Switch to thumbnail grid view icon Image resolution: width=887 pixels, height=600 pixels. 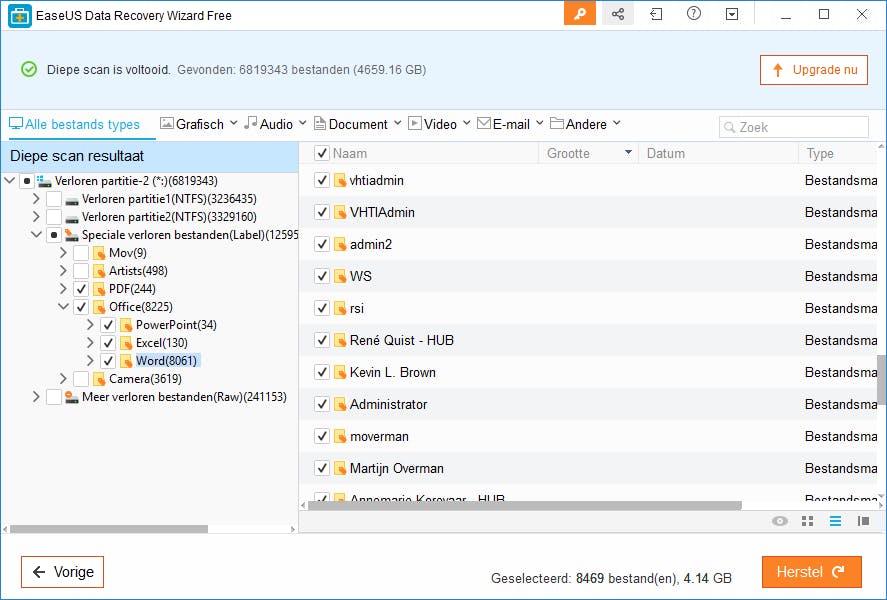tap(807, 521)
